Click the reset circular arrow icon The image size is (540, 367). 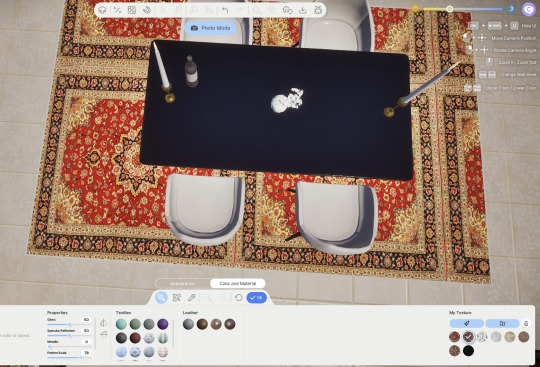[x=238, y=297]
